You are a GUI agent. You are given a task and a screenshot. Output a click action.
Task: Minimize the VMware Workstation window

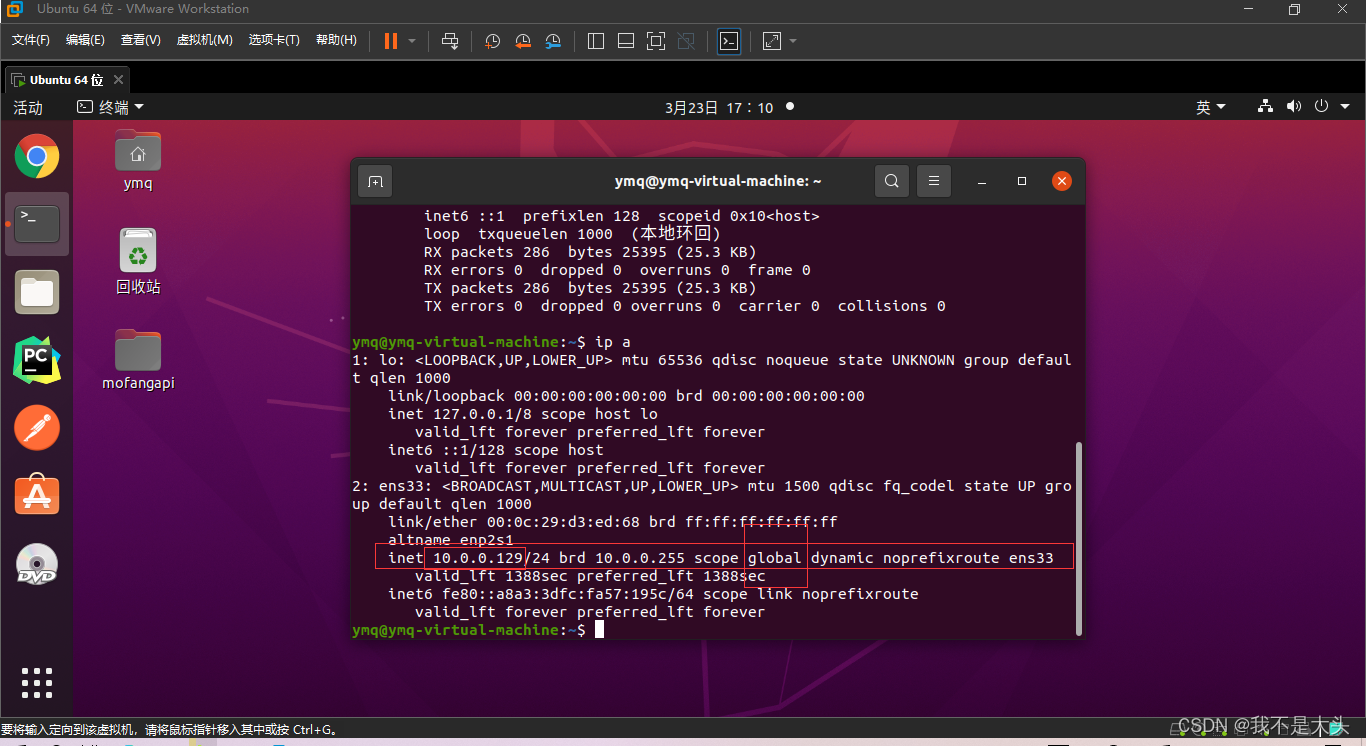1249,10
